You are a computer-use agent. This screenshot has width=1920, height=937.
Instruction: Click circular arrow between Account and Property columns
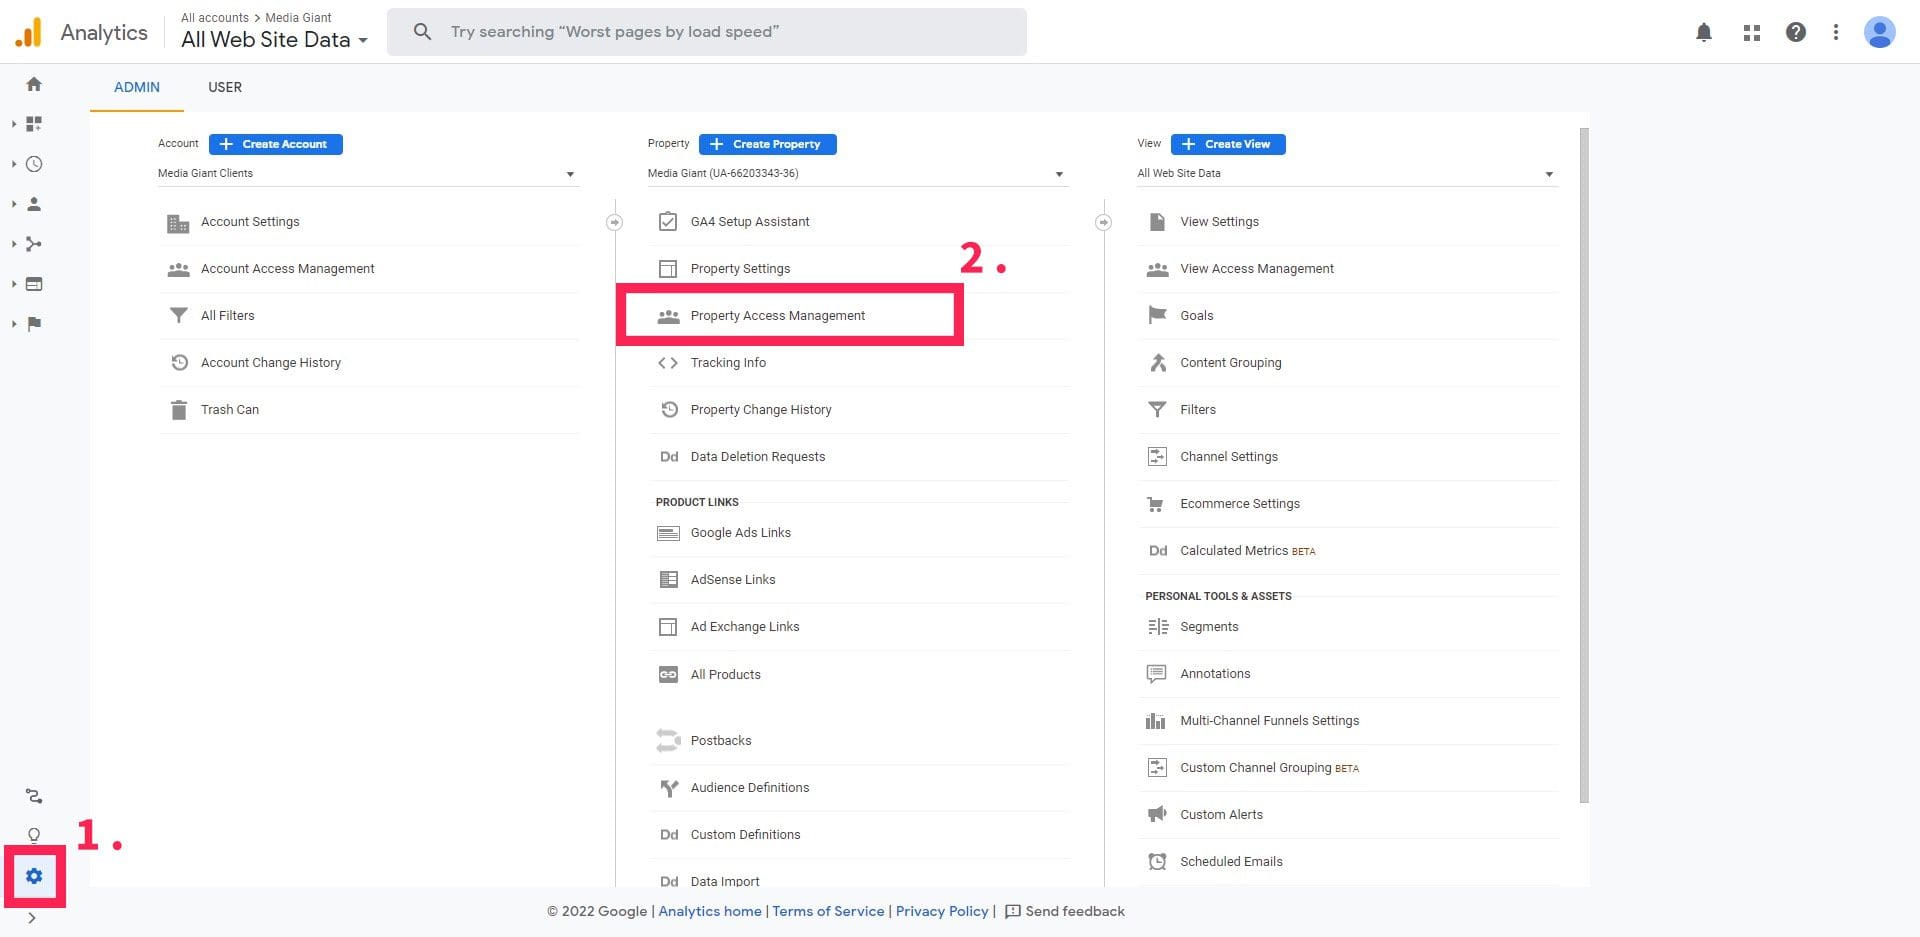coord(614,222)
